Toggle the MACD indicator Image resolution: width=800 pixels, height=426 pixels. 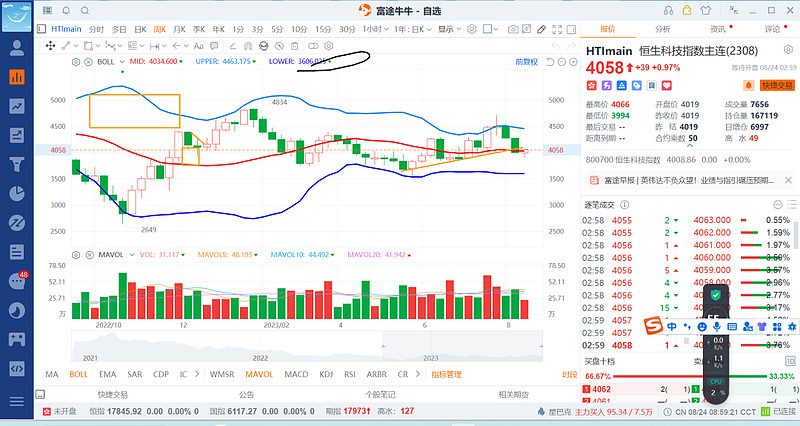tap(296, 374)
